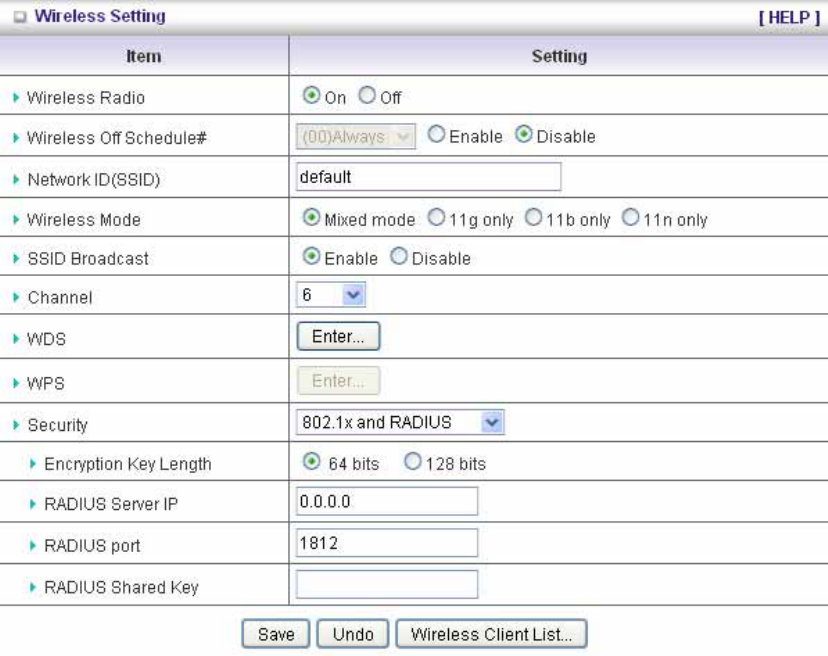This screenshot has height=656, width=828.
Task: Open the HELP link
Action: point(789,17)
